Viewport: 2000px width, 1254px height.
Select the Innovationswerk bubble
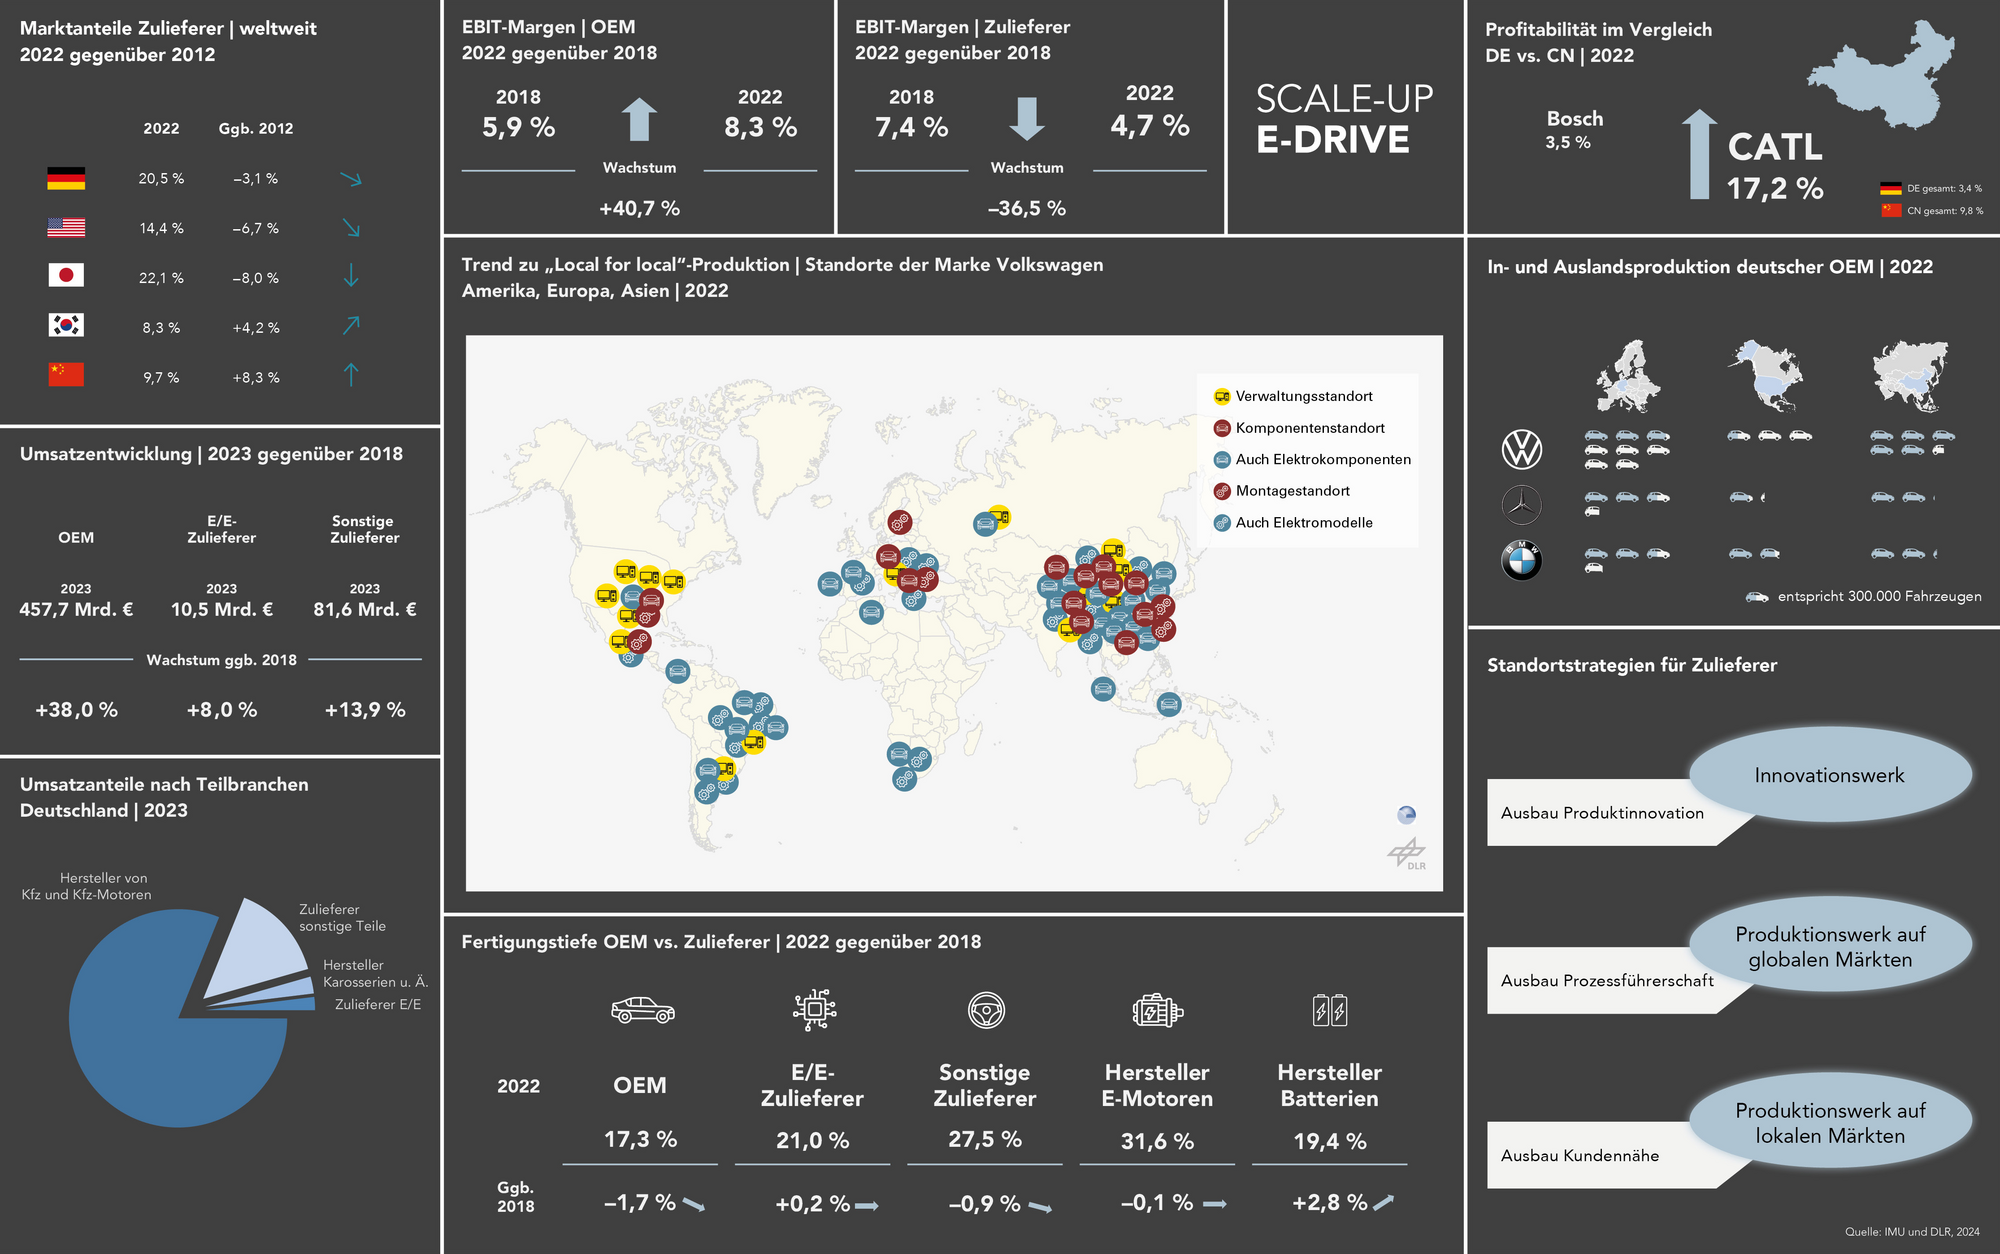point(1830,775)
